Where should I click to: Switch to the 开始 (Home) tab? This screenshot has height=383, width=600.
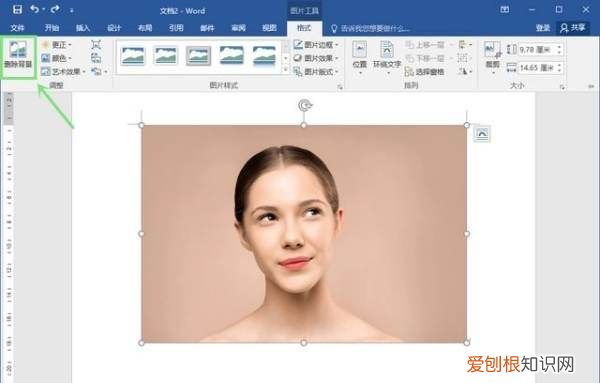(52, 28)
